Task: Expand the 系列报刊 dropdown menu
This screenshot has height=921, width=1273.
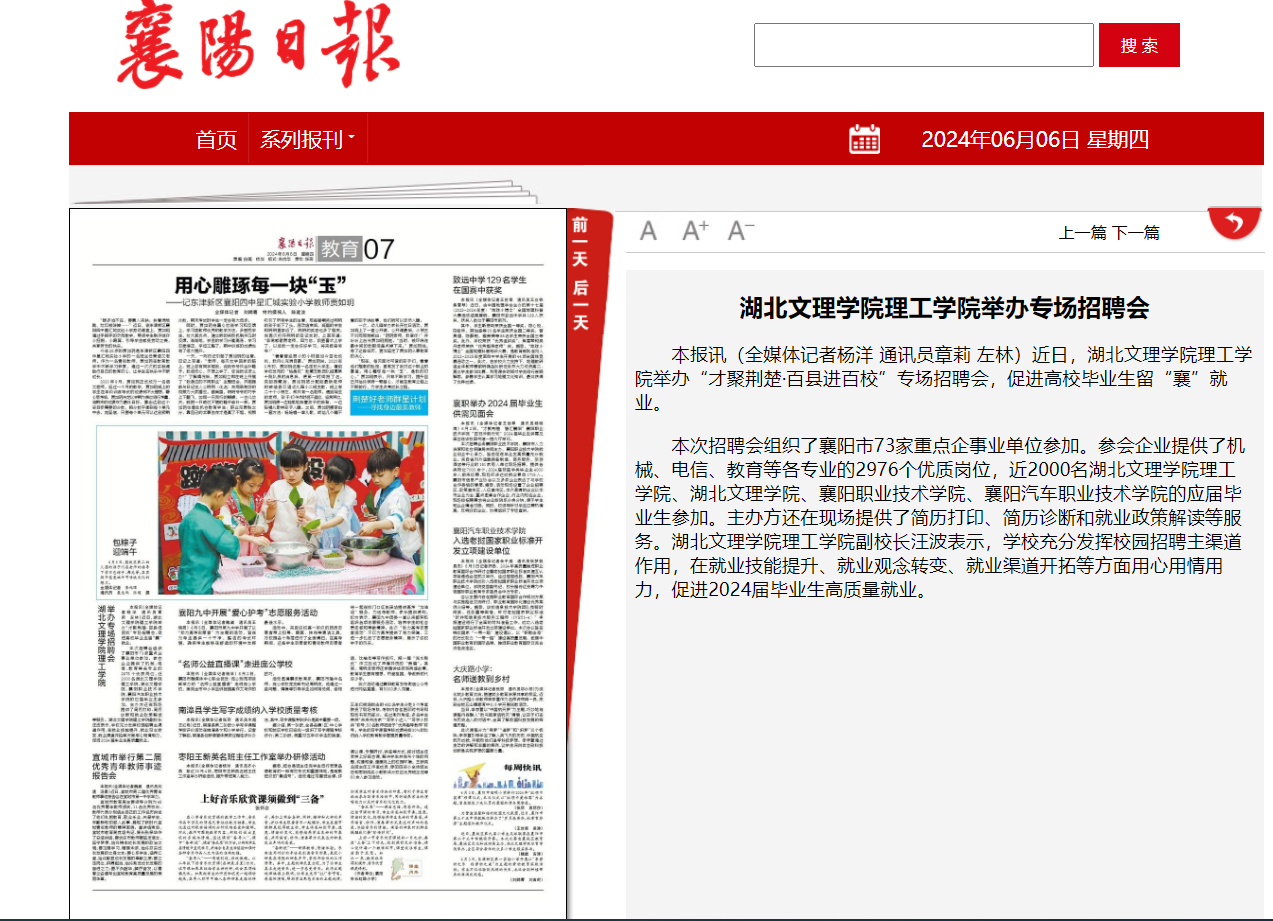Action: point(307,140)
